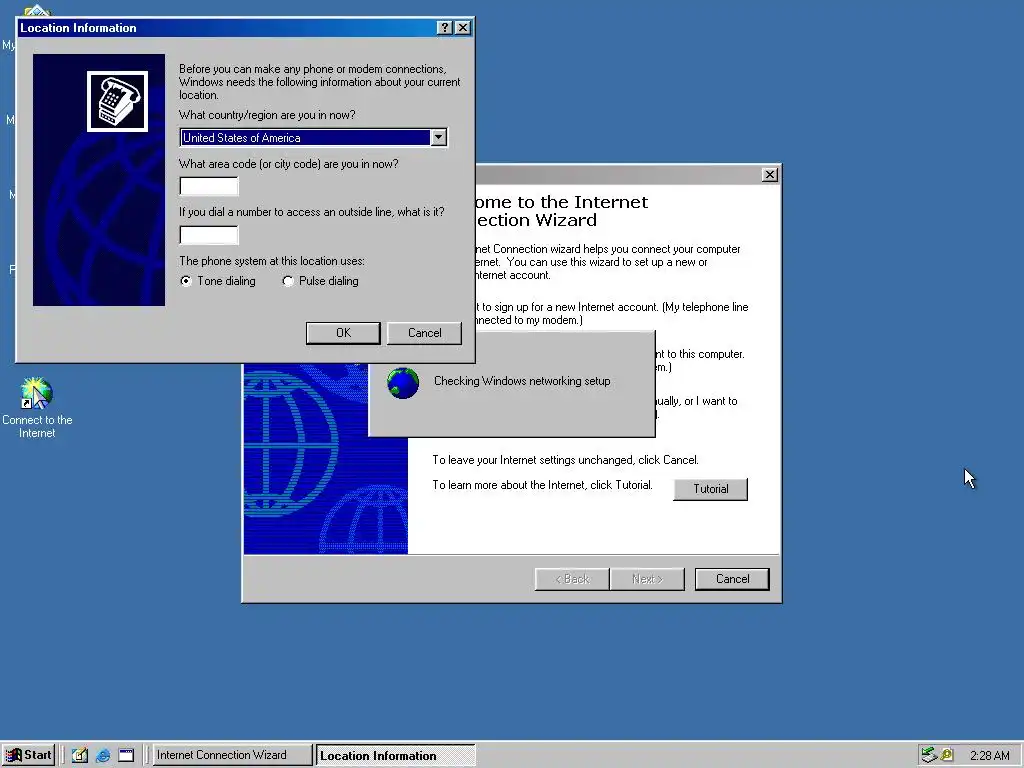Cancel the Internet Connection Wizard
1024x768 pixels.
click(x=732, y=579)
